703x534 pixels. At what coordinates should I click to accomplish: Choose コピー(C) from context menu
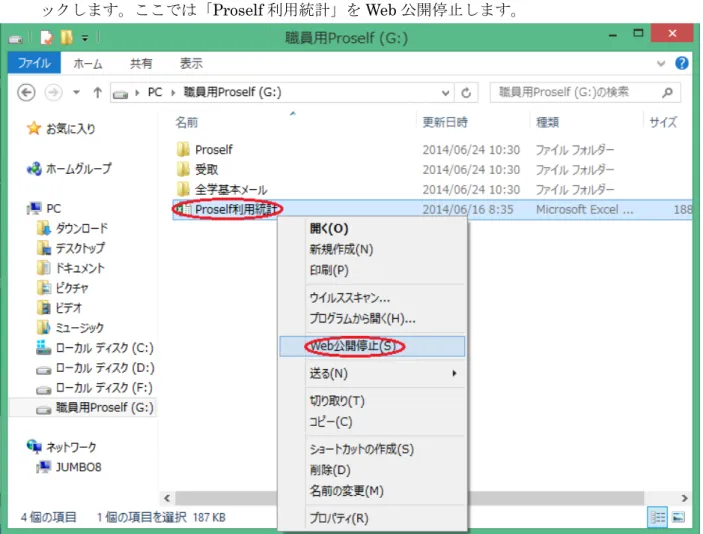click(x=372, y=422)
